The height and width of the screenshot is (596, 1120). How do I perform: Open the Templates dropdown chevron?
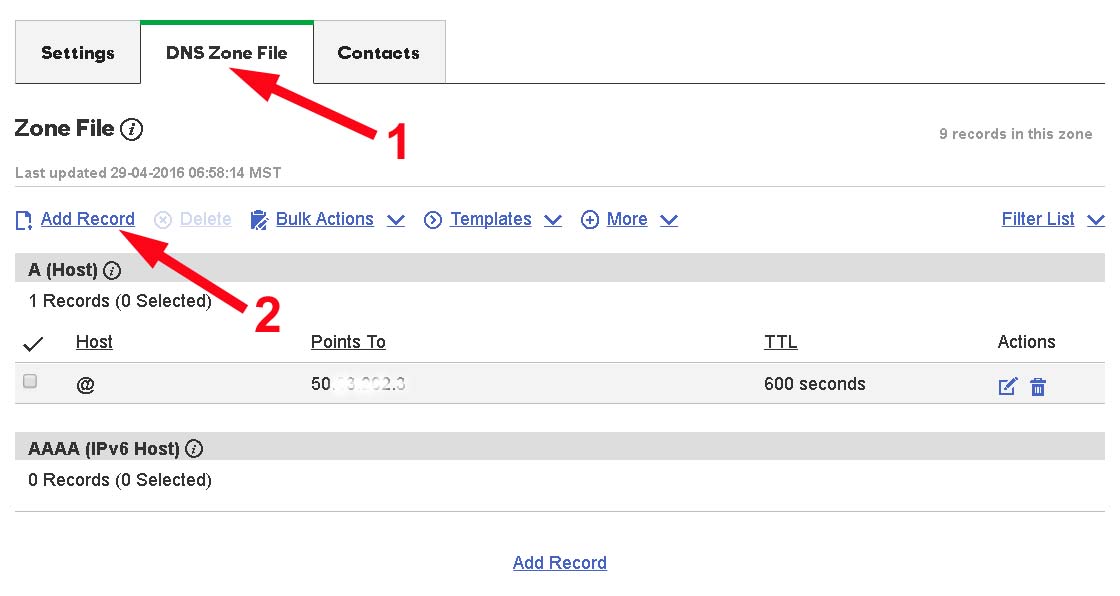tap(553, 220)
